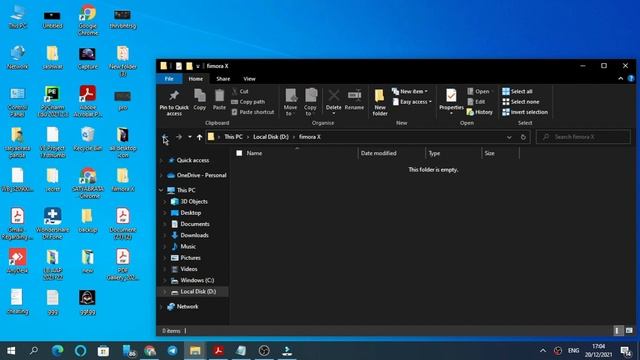Click the Paste shortcut command
The image size is (640, 360).
pos(253,112)
